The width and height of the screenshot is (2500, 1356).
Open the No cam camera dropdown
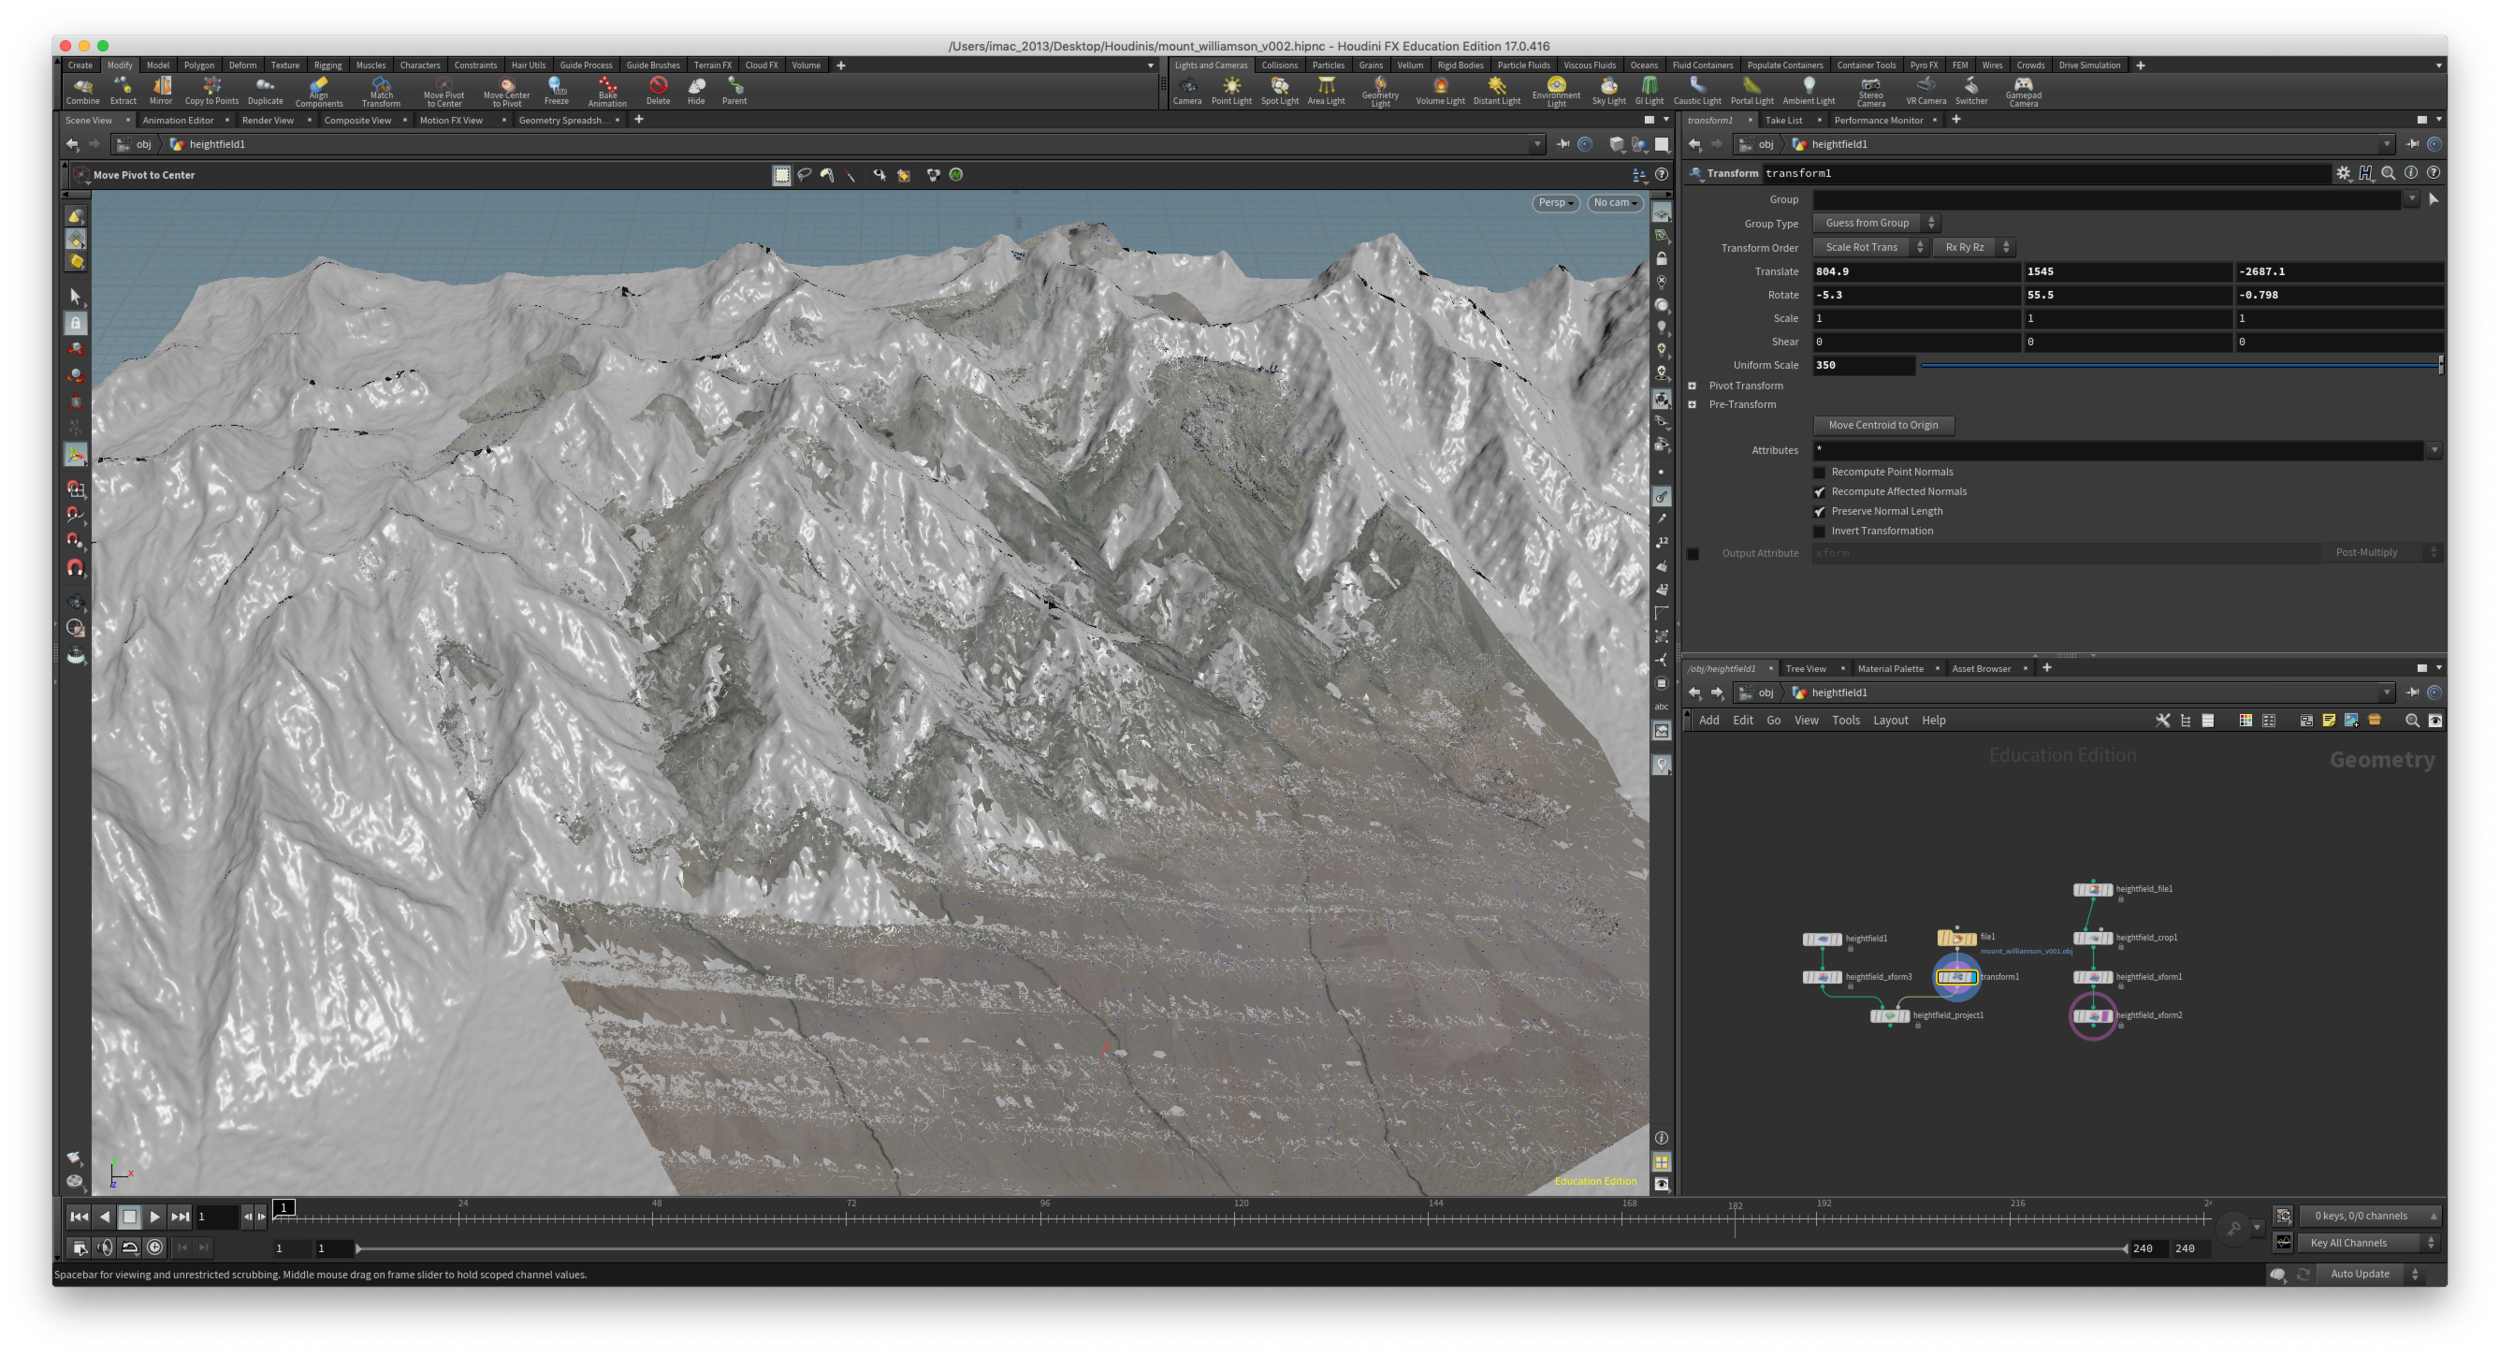tap(1614, 203)
